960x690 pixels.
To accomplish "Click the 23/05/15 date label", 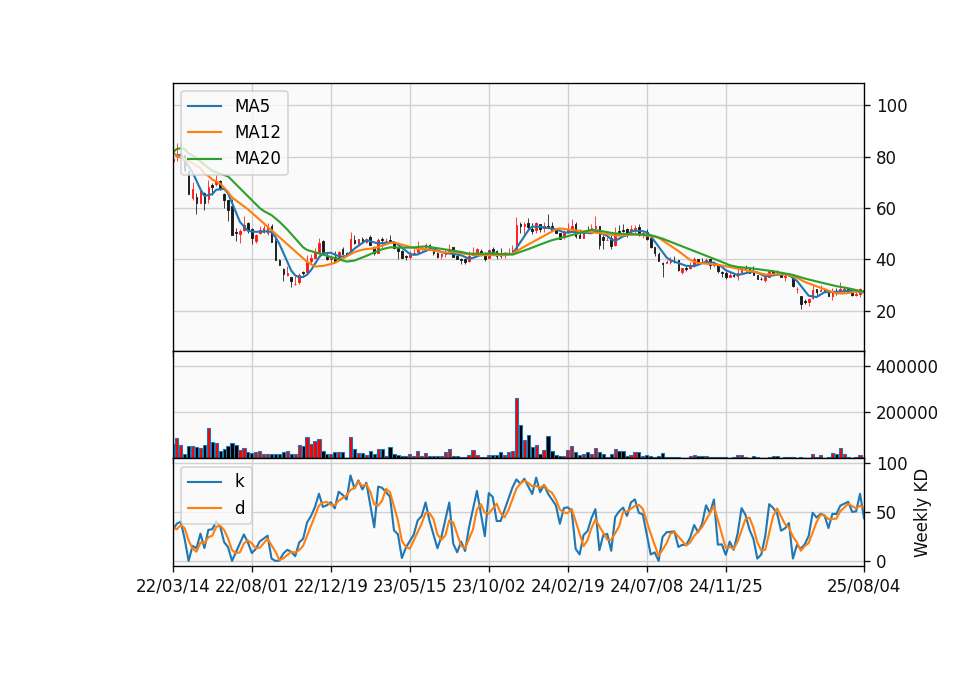I will (x=410, y=586).
